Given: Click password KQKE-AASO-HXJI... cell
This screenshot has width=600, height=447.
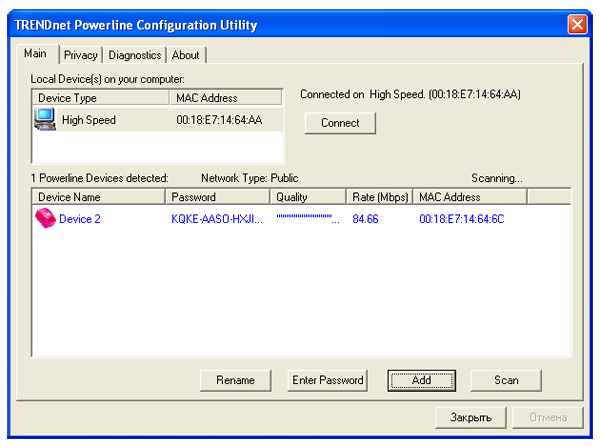Looking at the screenshot, I should click(x=217, y=219).
